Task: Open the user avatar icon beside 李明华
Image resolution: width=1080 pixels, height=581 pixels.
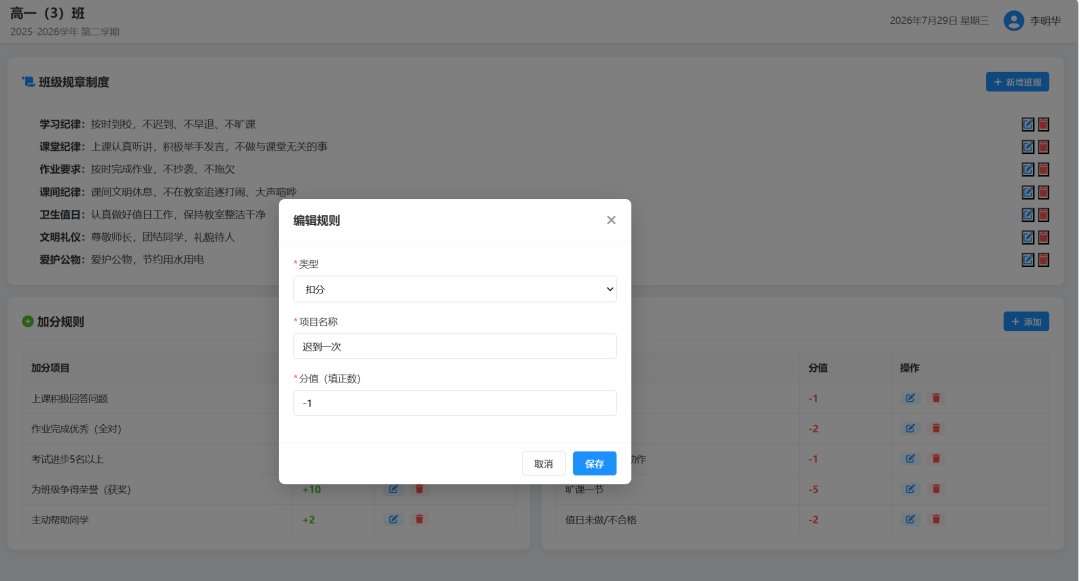Action: 1013,21
